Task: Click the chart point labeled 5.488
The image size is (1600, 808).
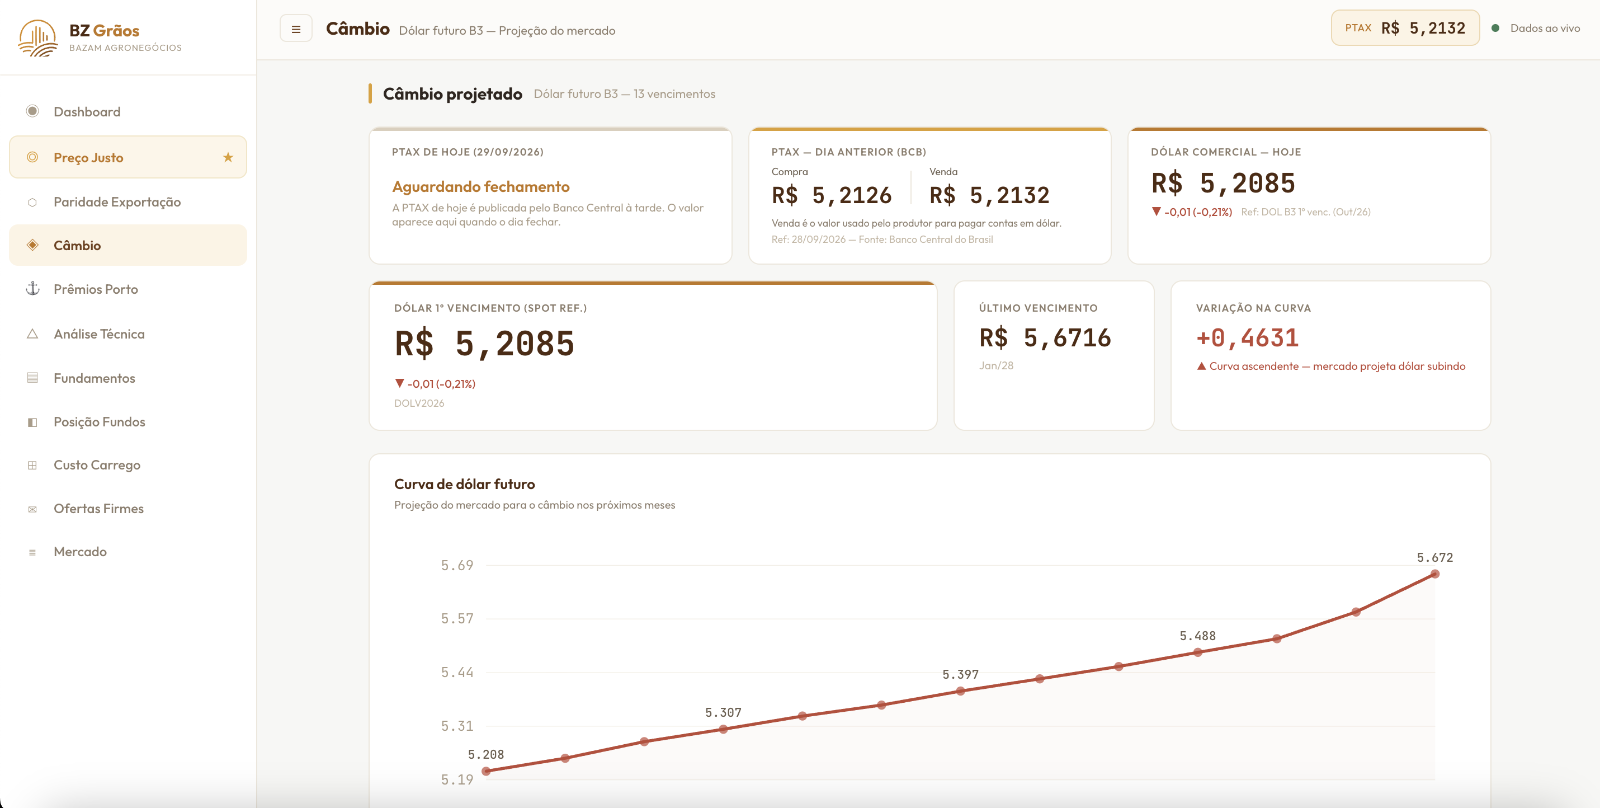Action: click(x=1198, y=653)
